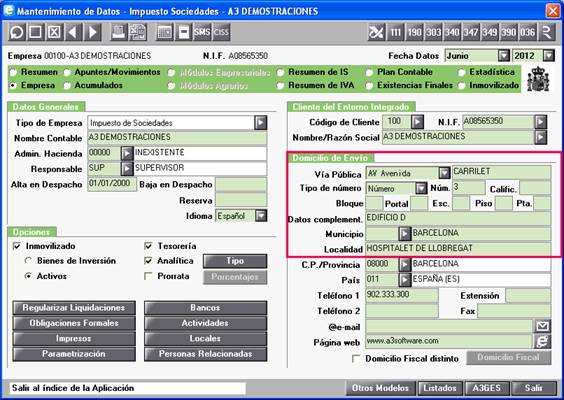Open Código de Cliente lookup arrow
This screenshot has width=564, height=400.
point(417,122)
